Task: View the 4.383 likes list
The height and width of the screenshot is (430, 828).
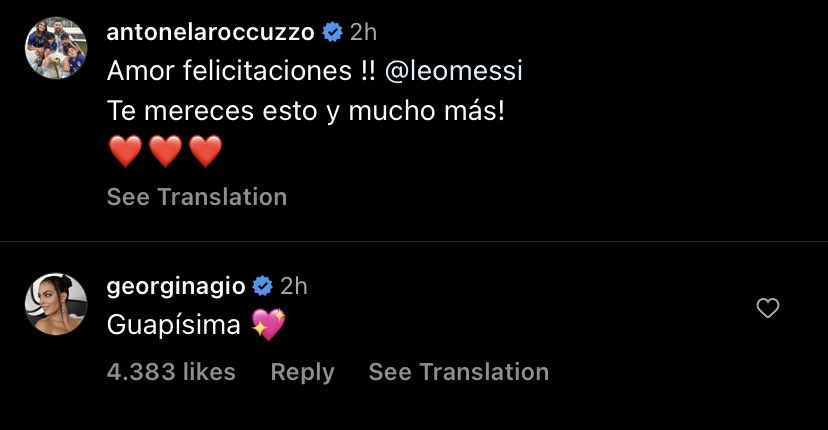Action: [x=171, y=372]
